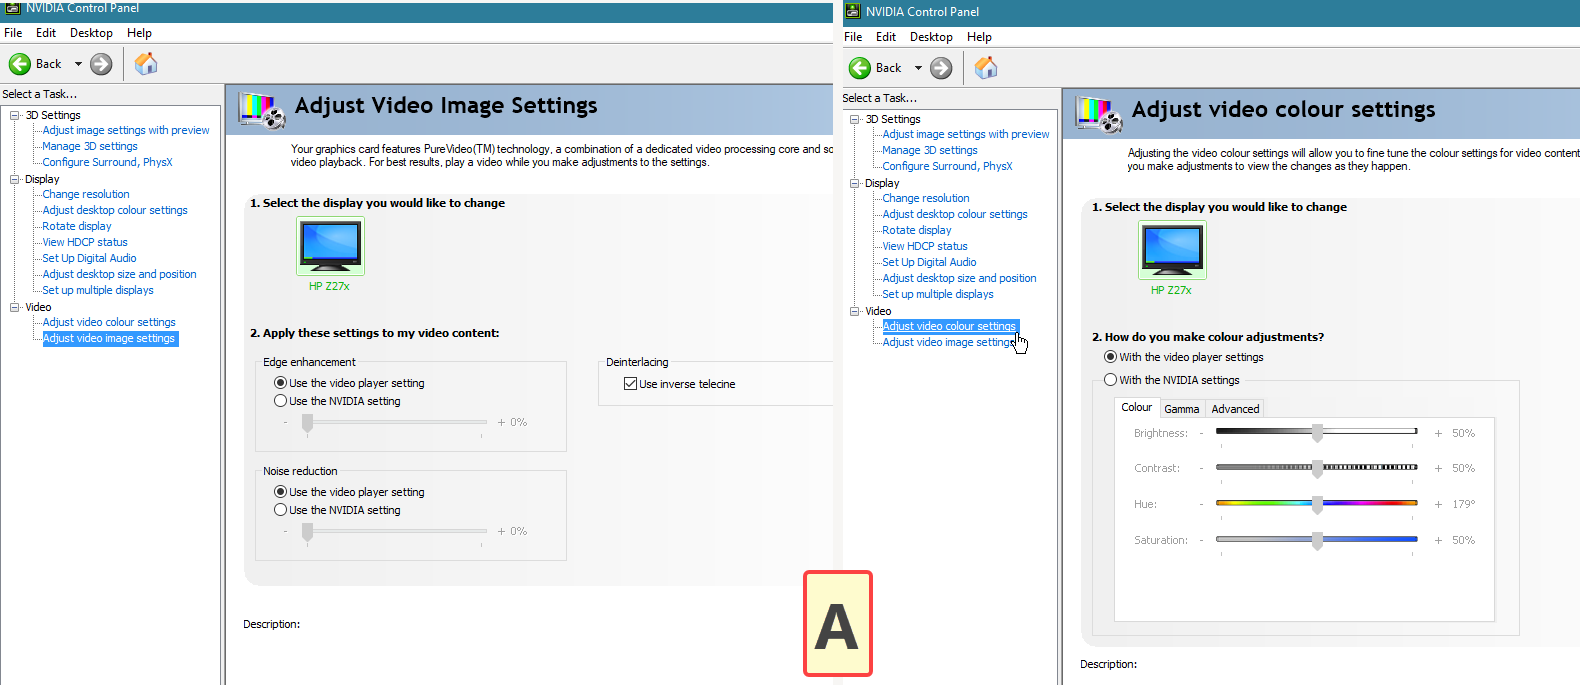Open Adjust desktop colour settings, left window
The width and height of the screenshot is (1580, 685).
click(115, 210)
